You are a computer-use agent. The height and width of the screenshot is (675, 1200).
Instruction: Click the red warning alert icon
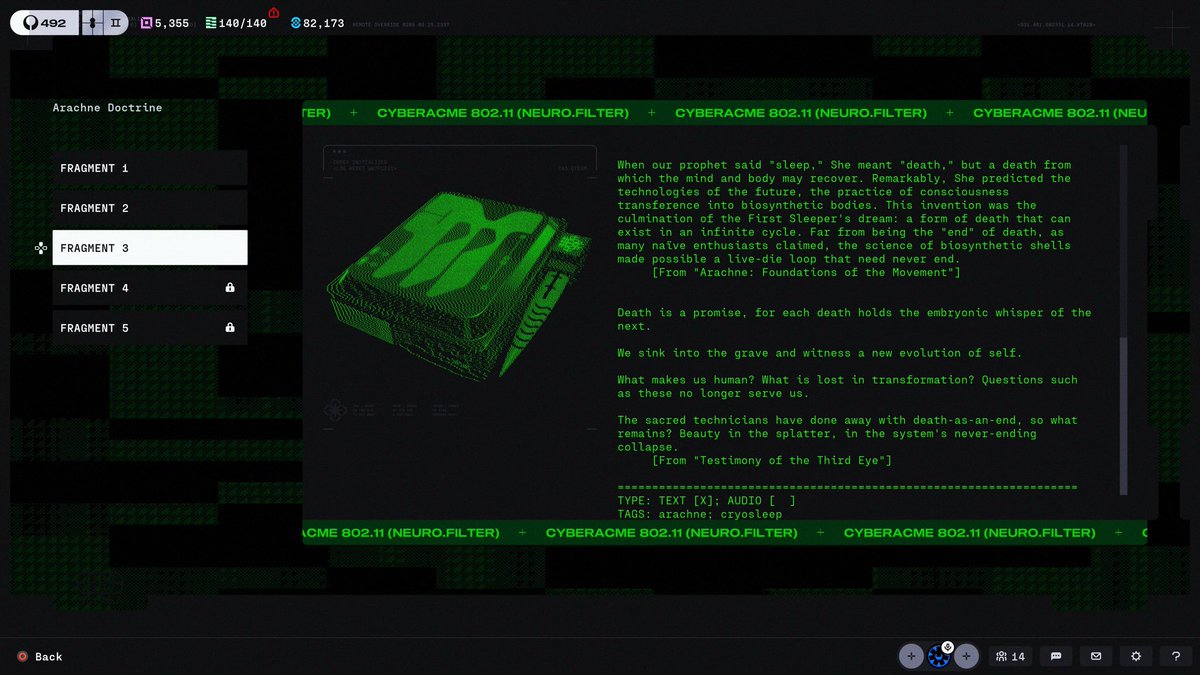[274, 12]
